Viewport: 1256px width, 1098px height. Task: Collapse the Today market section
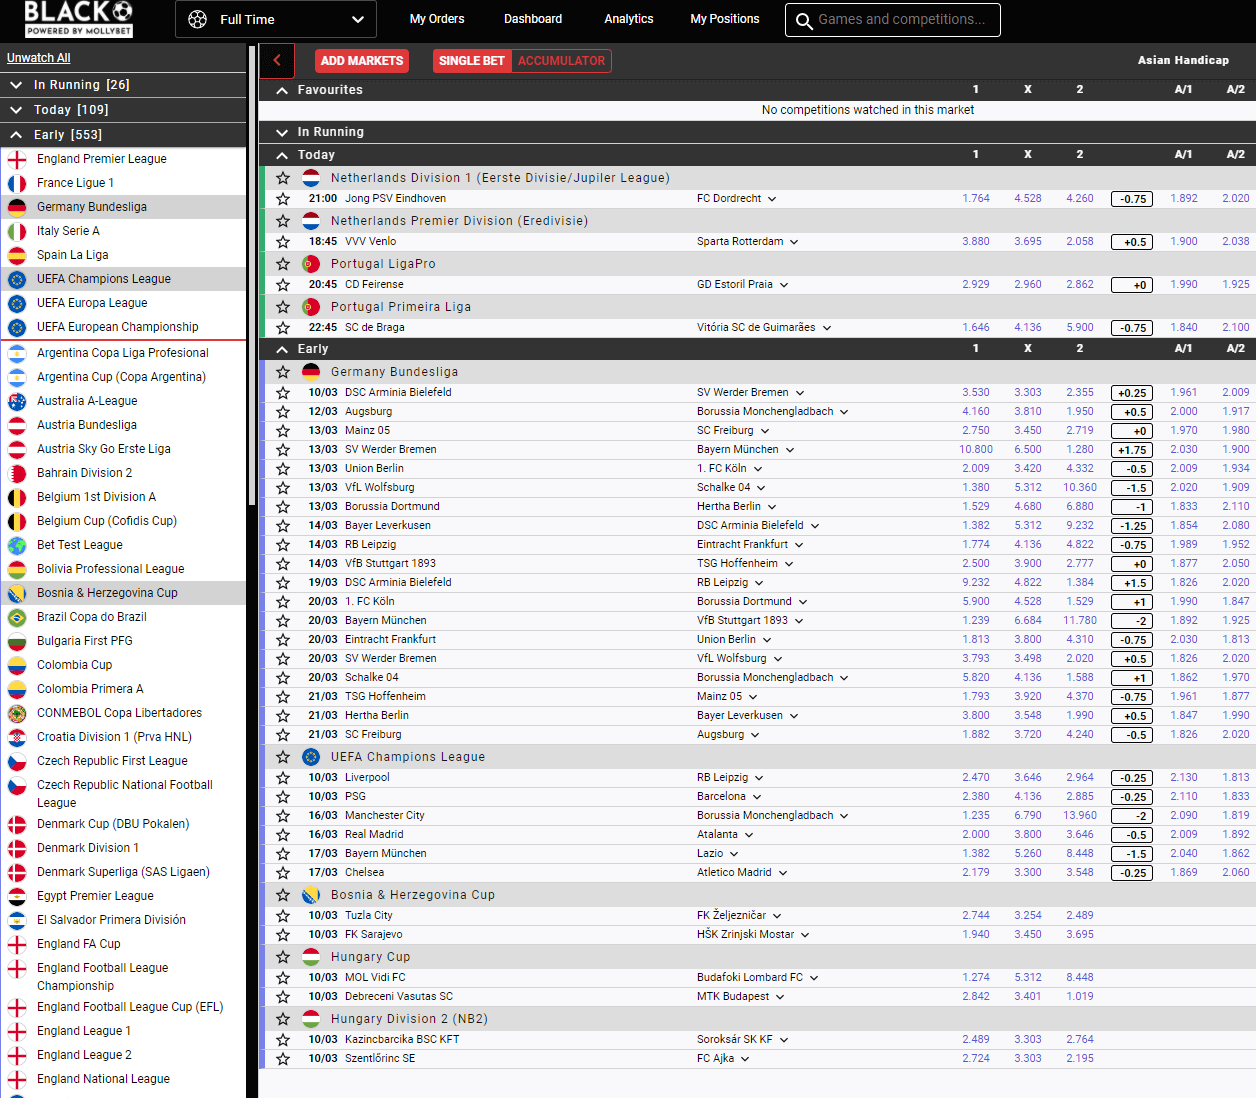[283, 155]
